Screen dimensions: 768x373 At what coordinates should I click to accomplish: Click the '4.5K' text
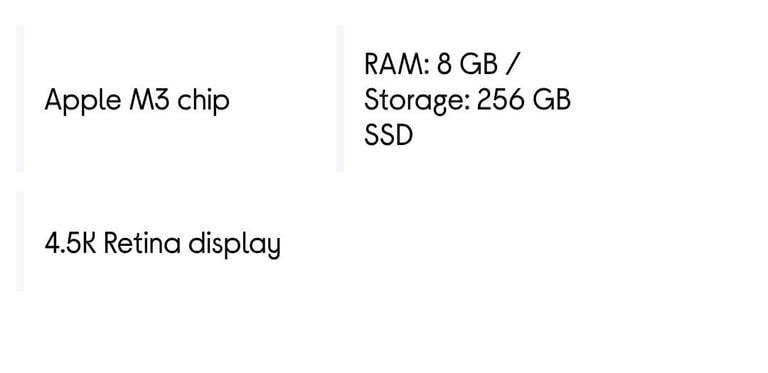(x=70, y=243)
